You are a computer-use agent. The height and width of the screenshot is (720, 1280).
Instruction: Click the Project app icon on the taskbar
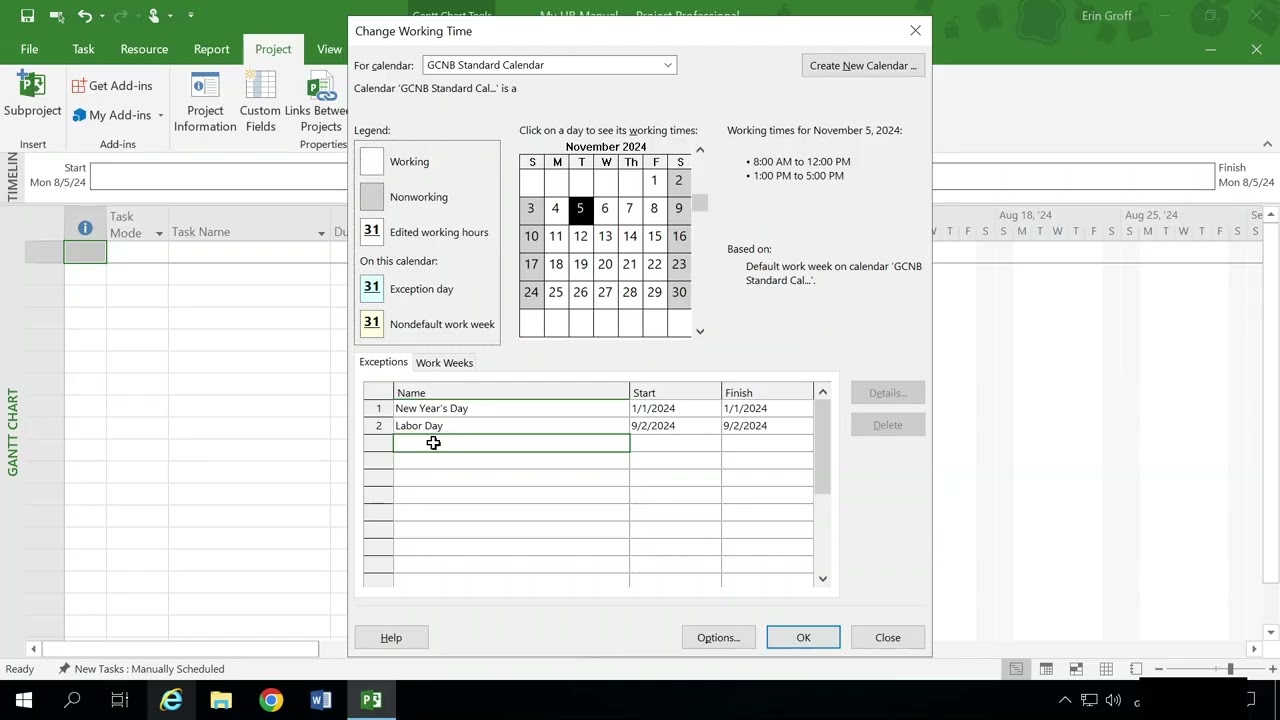[371, 700]
